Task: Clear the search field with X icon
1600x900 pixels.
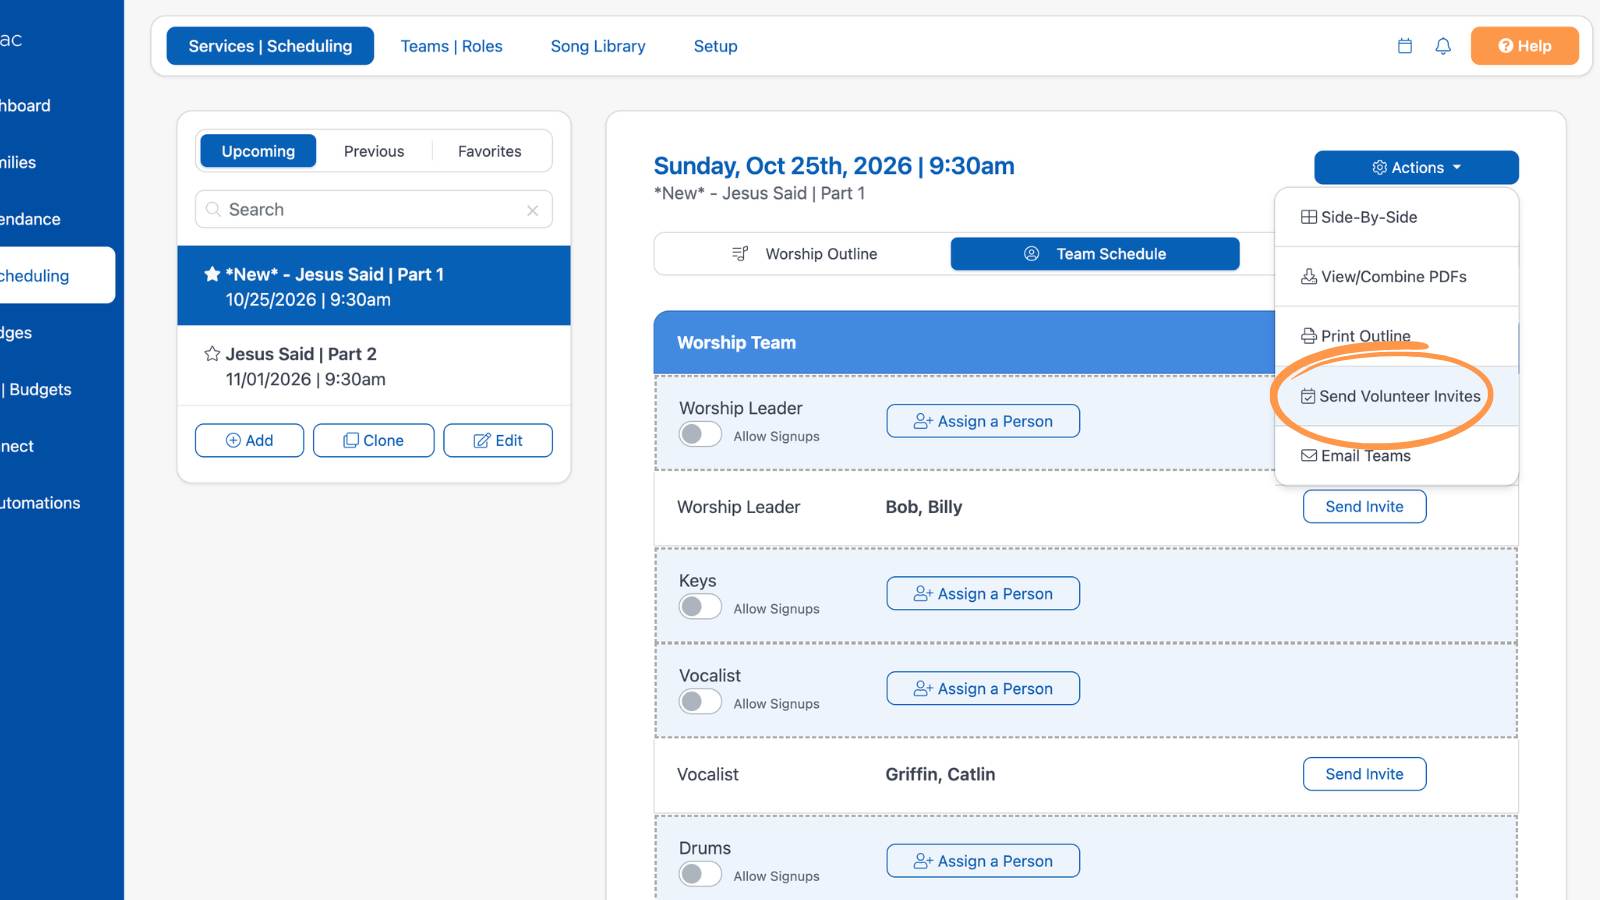Action: pyautogui.click(x=532, y=210)
